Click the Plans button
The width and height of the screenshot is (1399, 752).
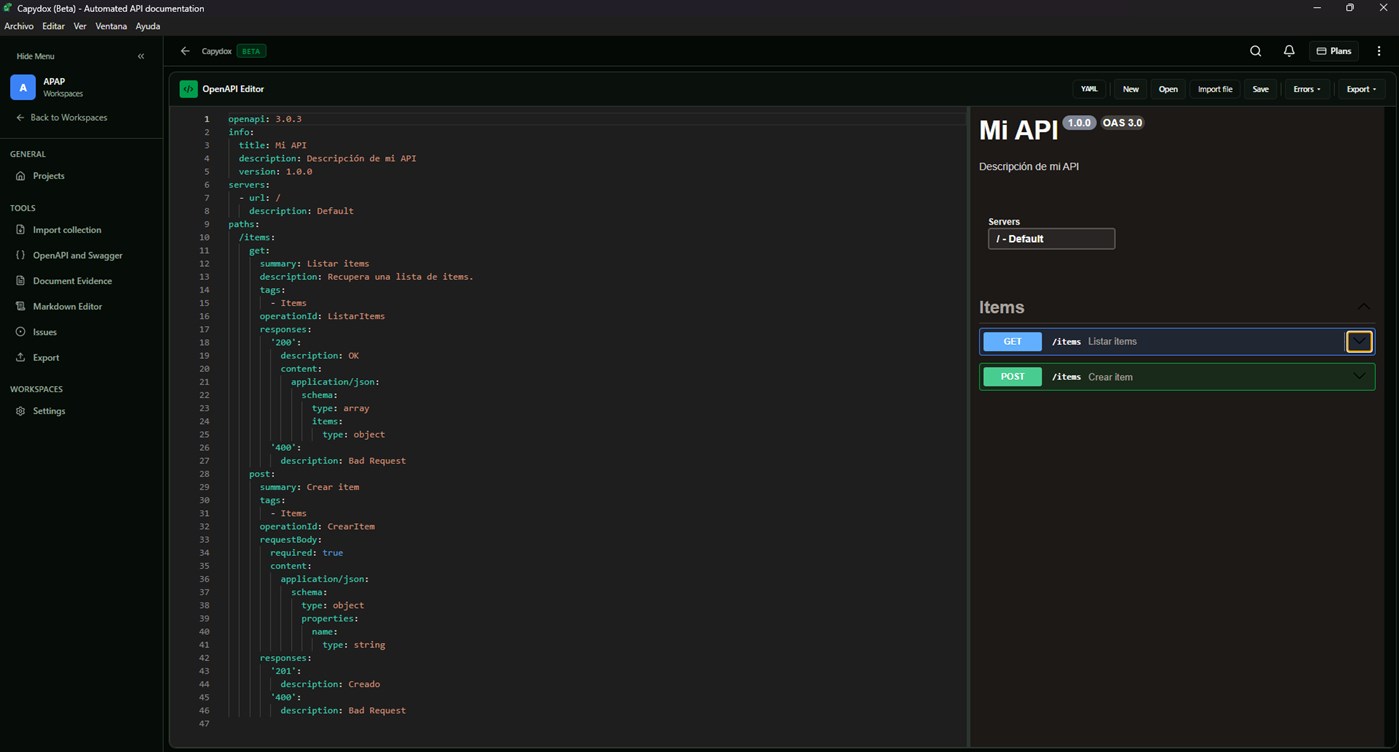tap(1334, 51)
